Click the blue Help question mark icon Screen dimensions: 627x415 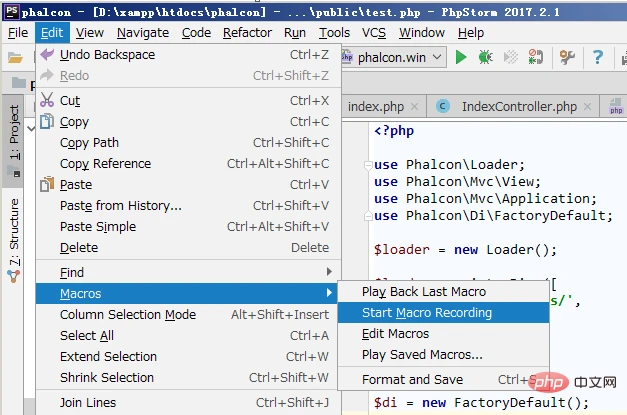point(597,57)
